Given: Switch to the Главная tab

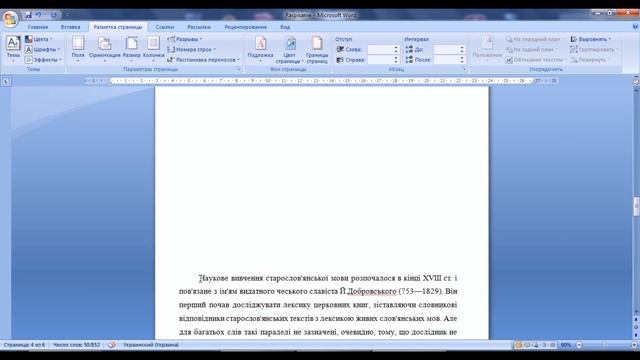Looking at the screenshot, I should click(38, 27).
